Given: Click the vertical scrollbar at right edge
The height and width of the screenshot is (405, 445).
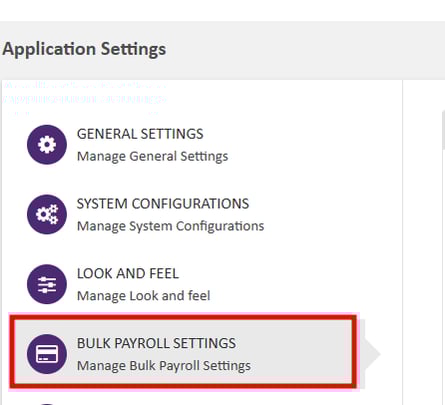Looking at the screenshot, I should (443, 131).
